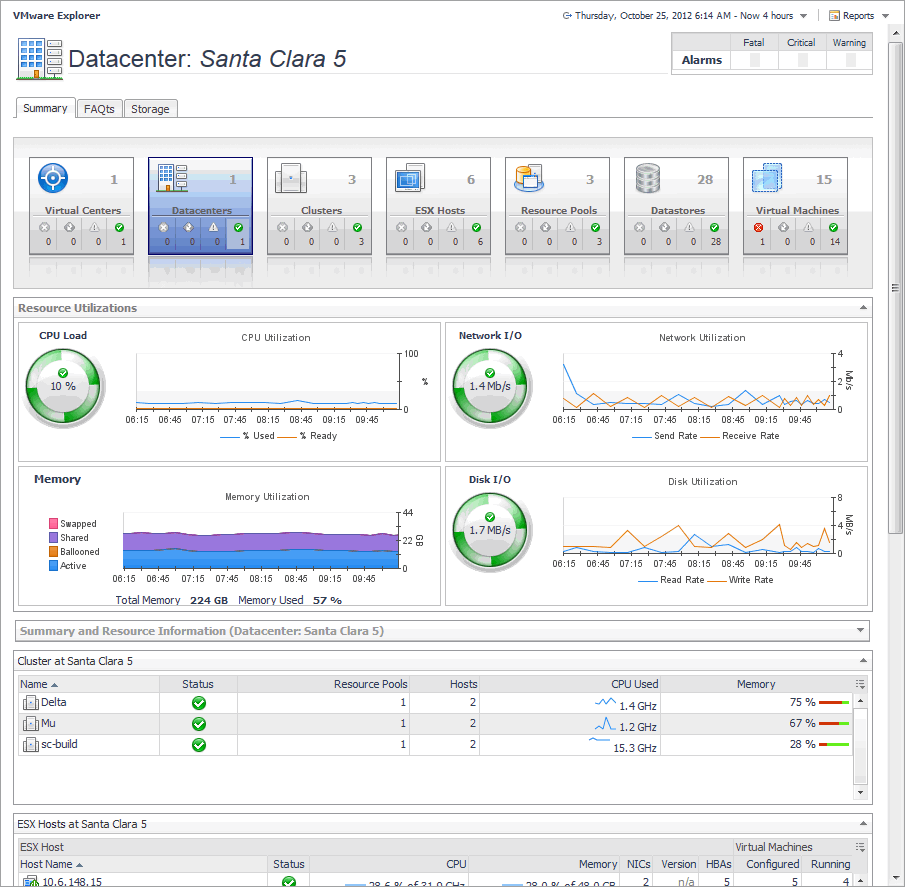905x887 pixels.
Task: Click Delta's 75 % memory bar
Action: point(834,702)
